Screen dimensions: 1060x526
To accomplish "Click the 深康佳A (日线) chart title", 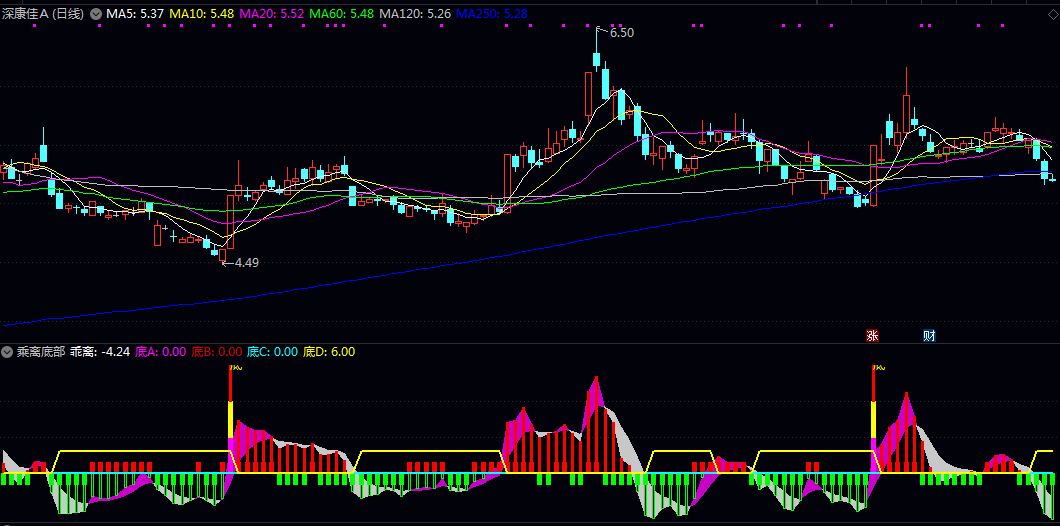I will [44, 15].
